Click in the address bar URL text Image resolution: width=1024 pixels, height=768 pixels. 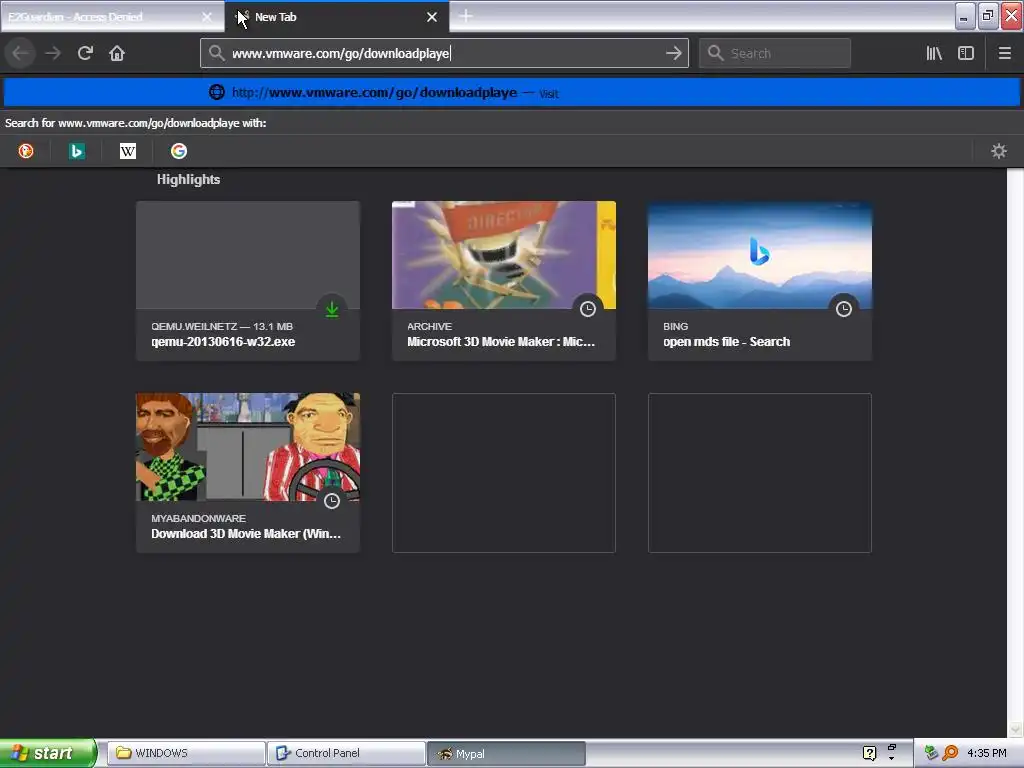click(x=341, y=53)
